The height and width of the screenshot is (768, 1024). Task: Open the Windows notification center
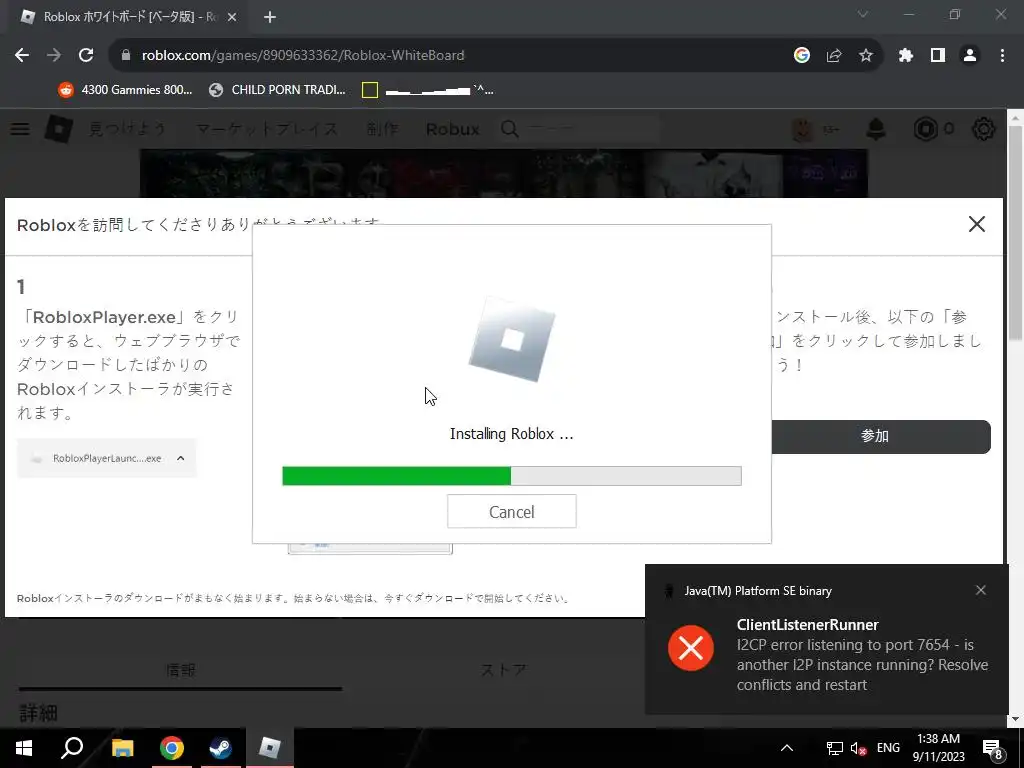(993, 748)
